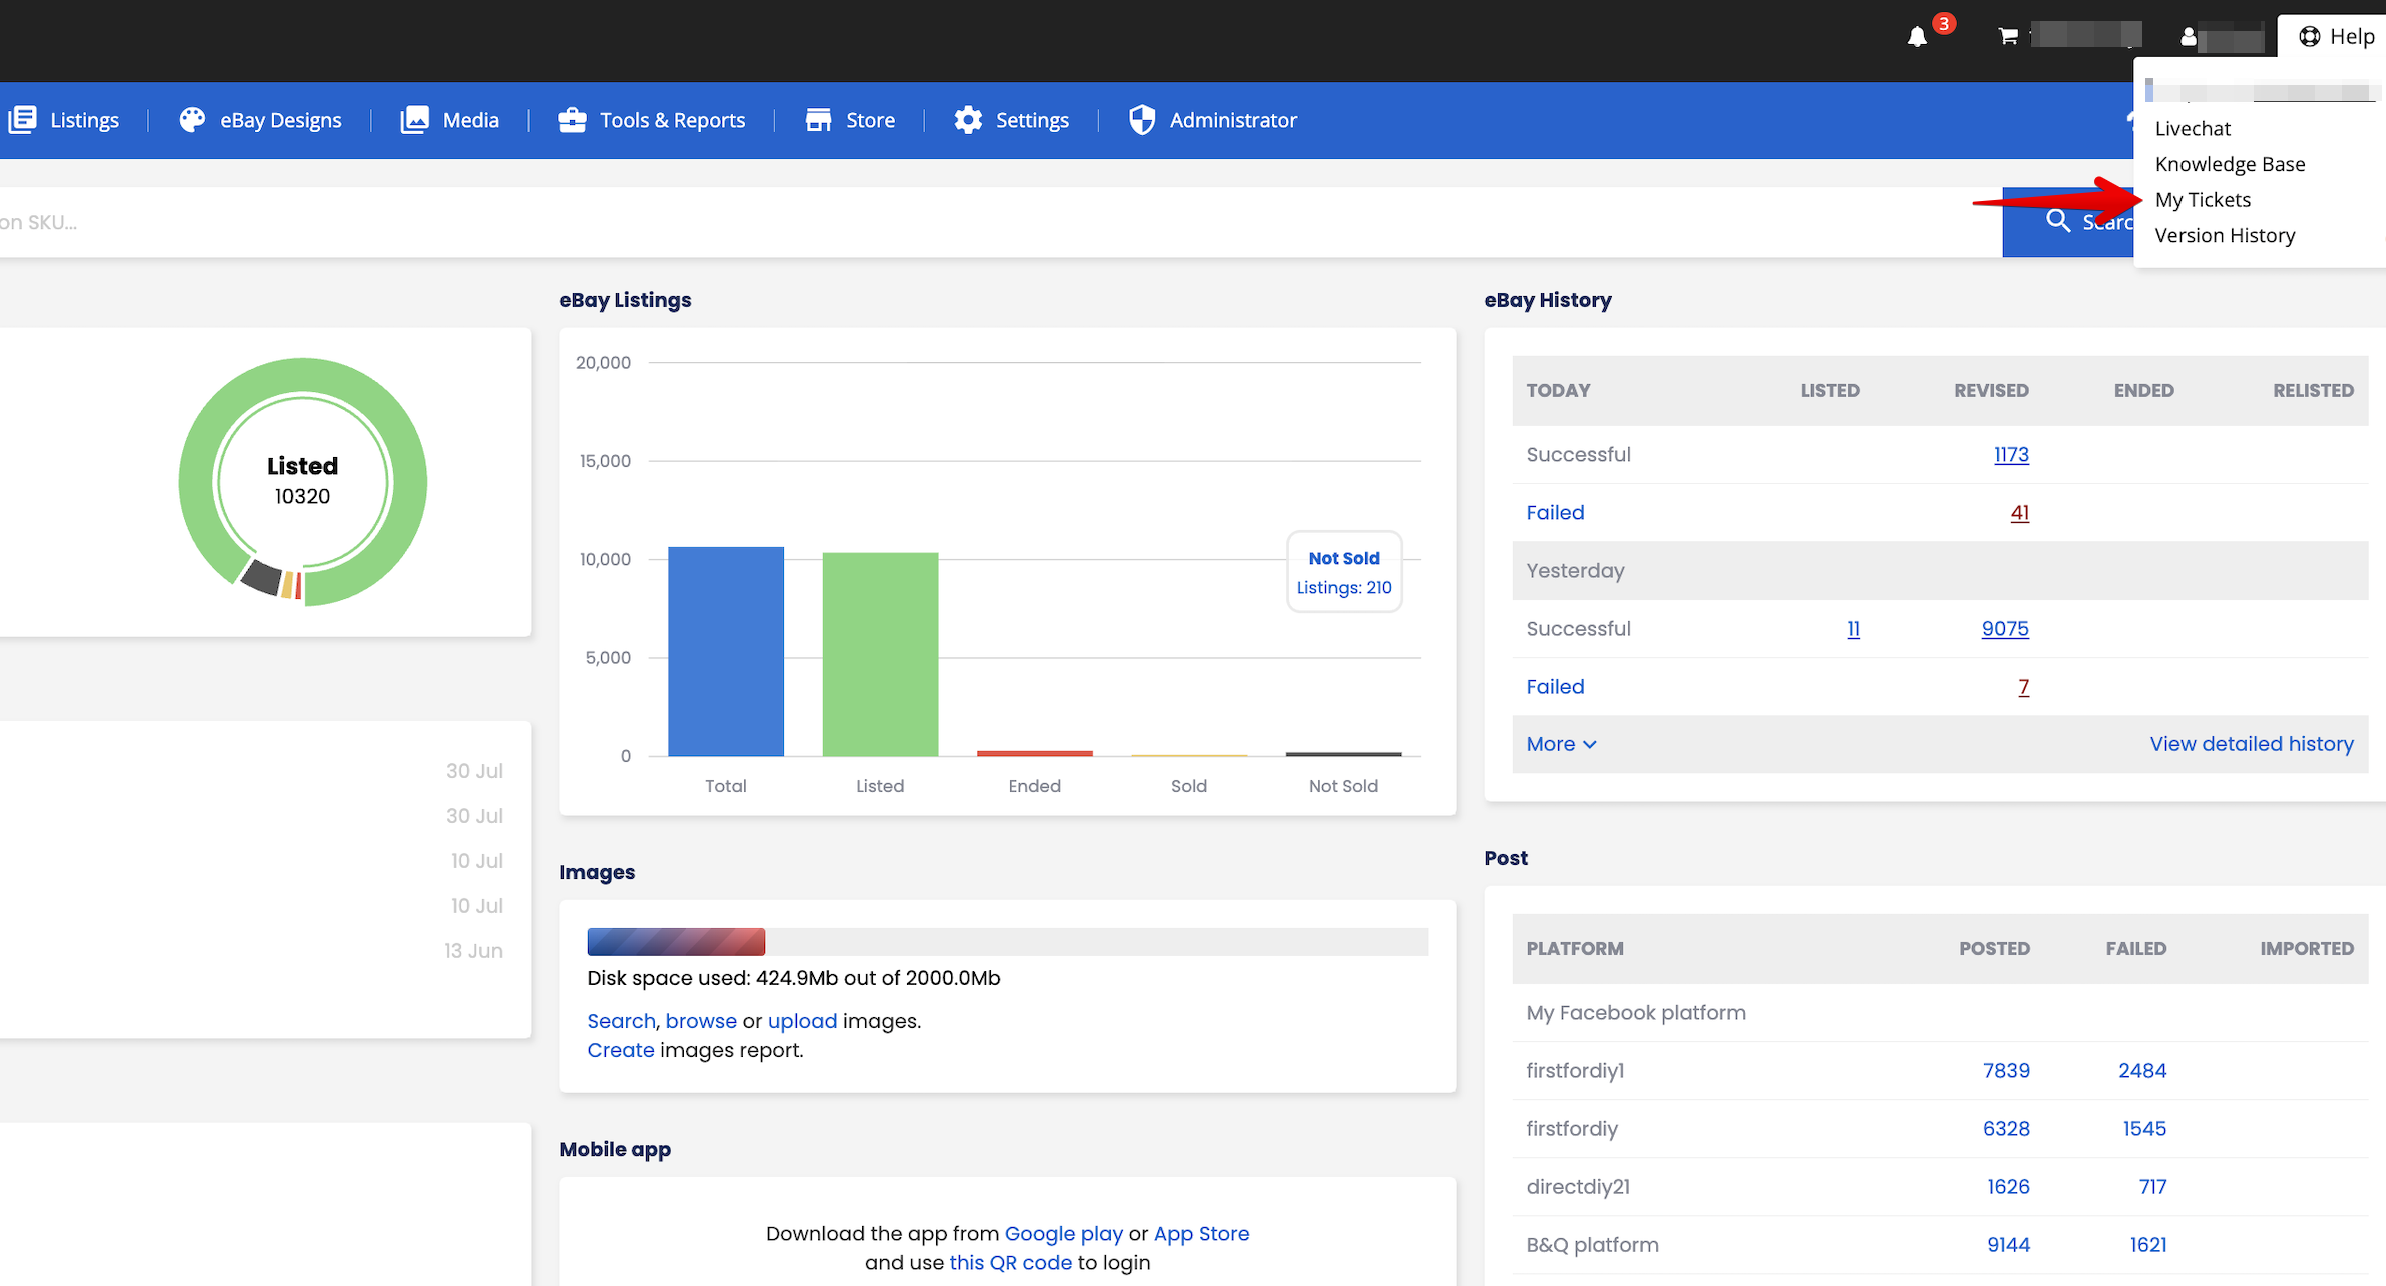
Task: Click the Tools & Reports briefcase icon
Action: tap(572, 120)
